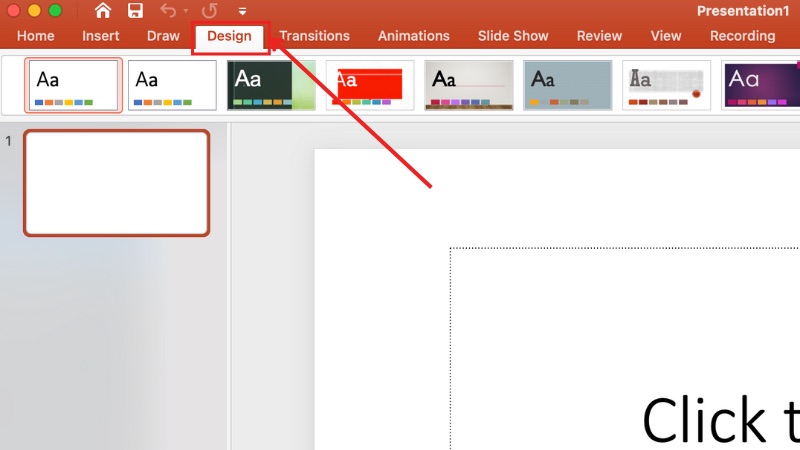Apply the beige theme with wood strip
This screenshot has width=800, height=450.
(469, 85)
